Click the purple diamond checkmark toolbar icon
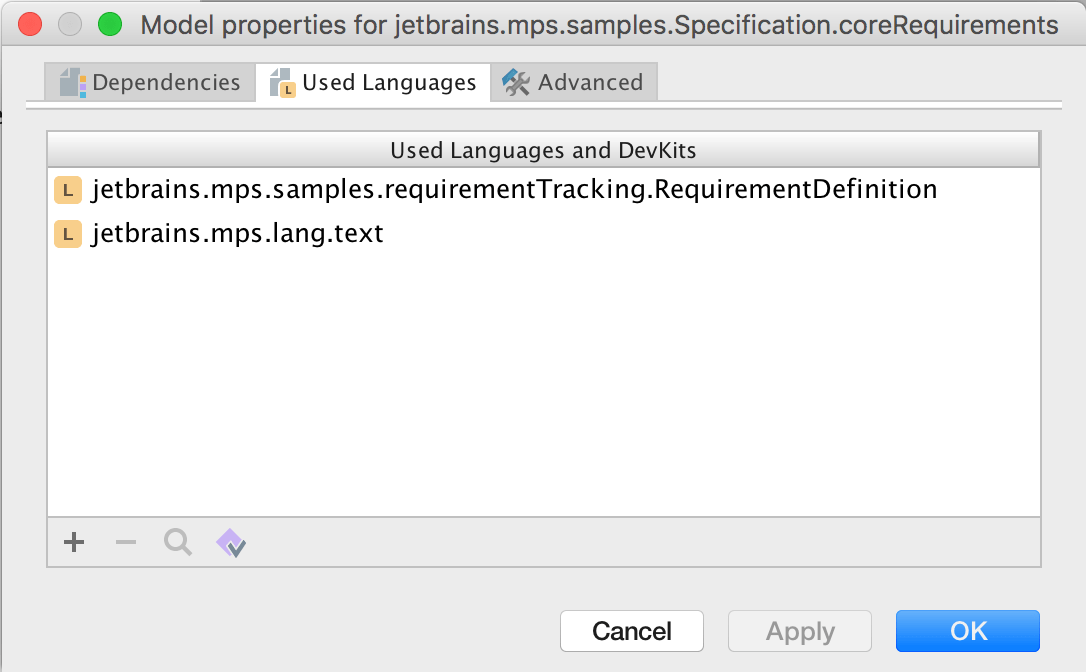Image resolution: width=1086 pixels, height=672 pixels. pyautogui.click(x=231, y=543)
